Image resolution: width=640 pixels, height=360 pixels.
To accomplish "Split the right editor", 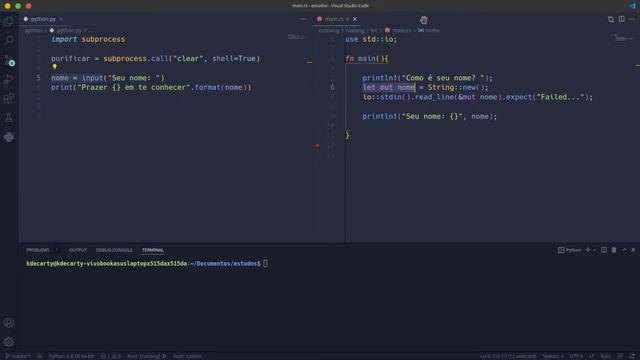I will [x=621, y=19].
